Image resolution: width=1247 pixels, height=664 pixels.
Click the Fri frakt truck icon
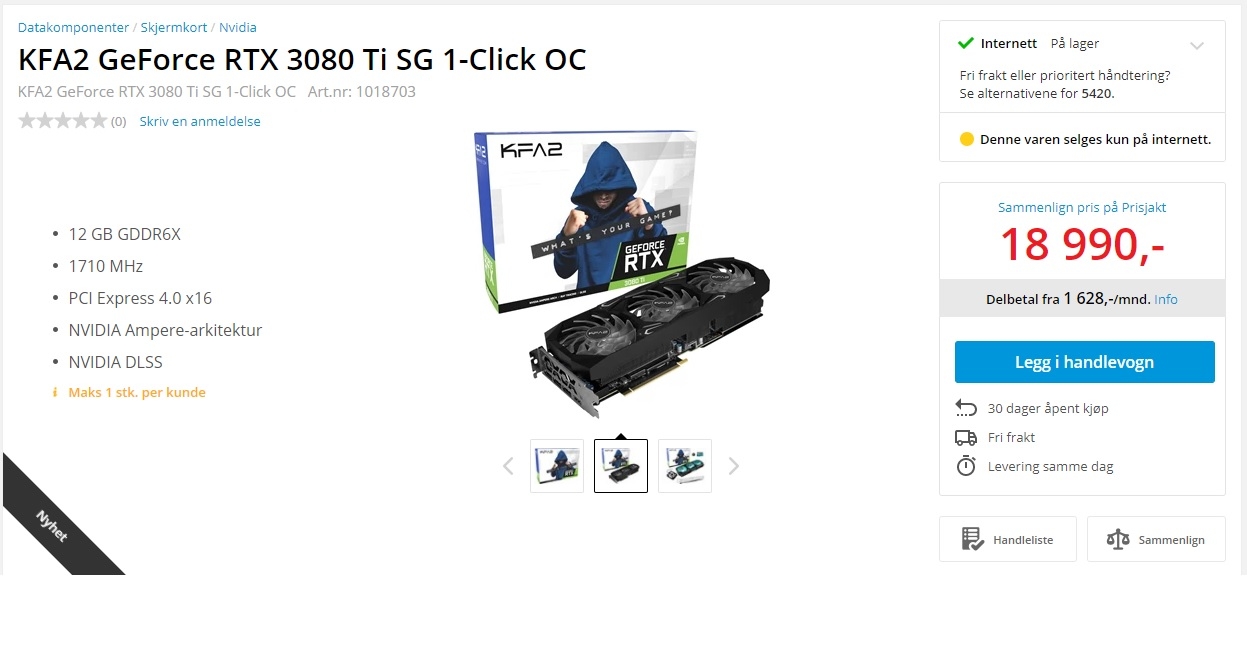966,437
